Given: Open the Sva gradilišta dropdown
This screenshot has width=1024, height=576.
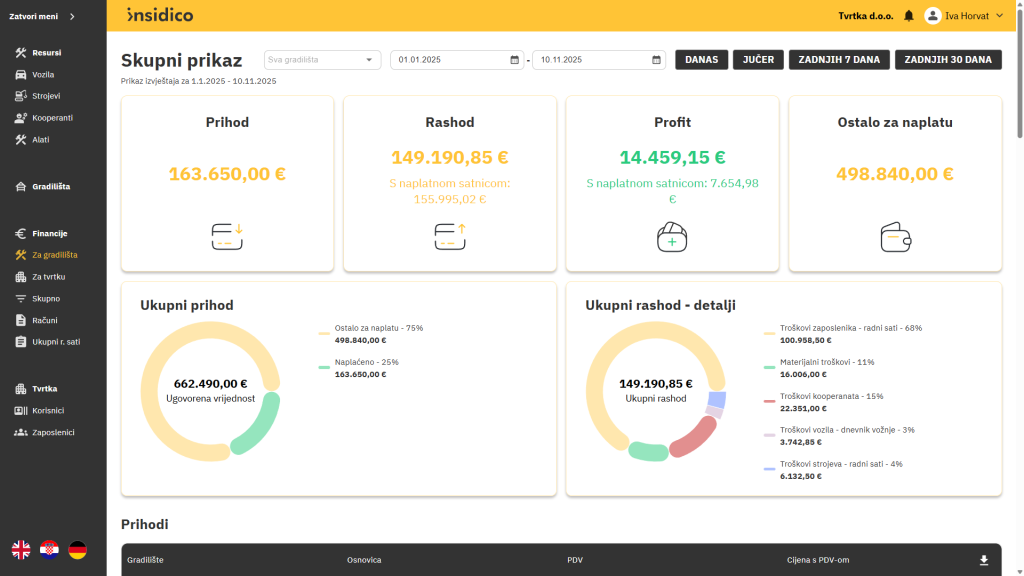Looking at the screenshot, I should [323, 60].
